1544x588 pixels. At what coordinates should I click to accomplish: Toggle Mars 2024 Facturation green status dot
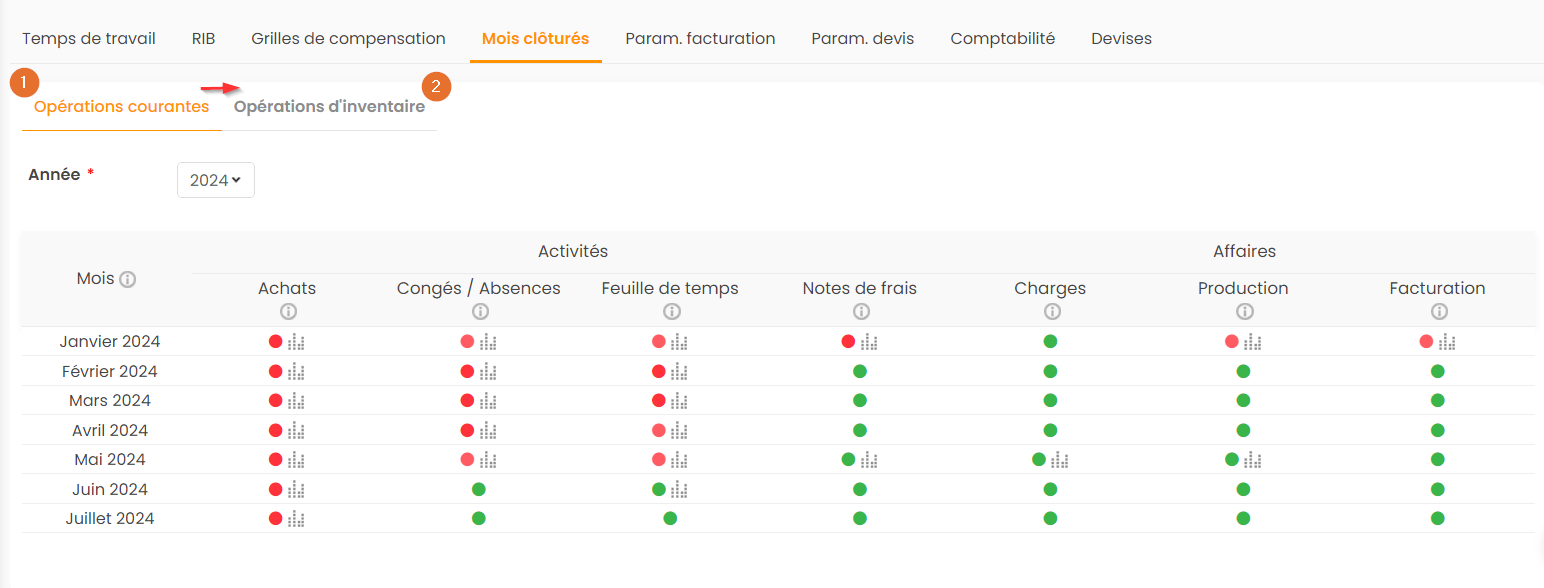pos(1438,401)
